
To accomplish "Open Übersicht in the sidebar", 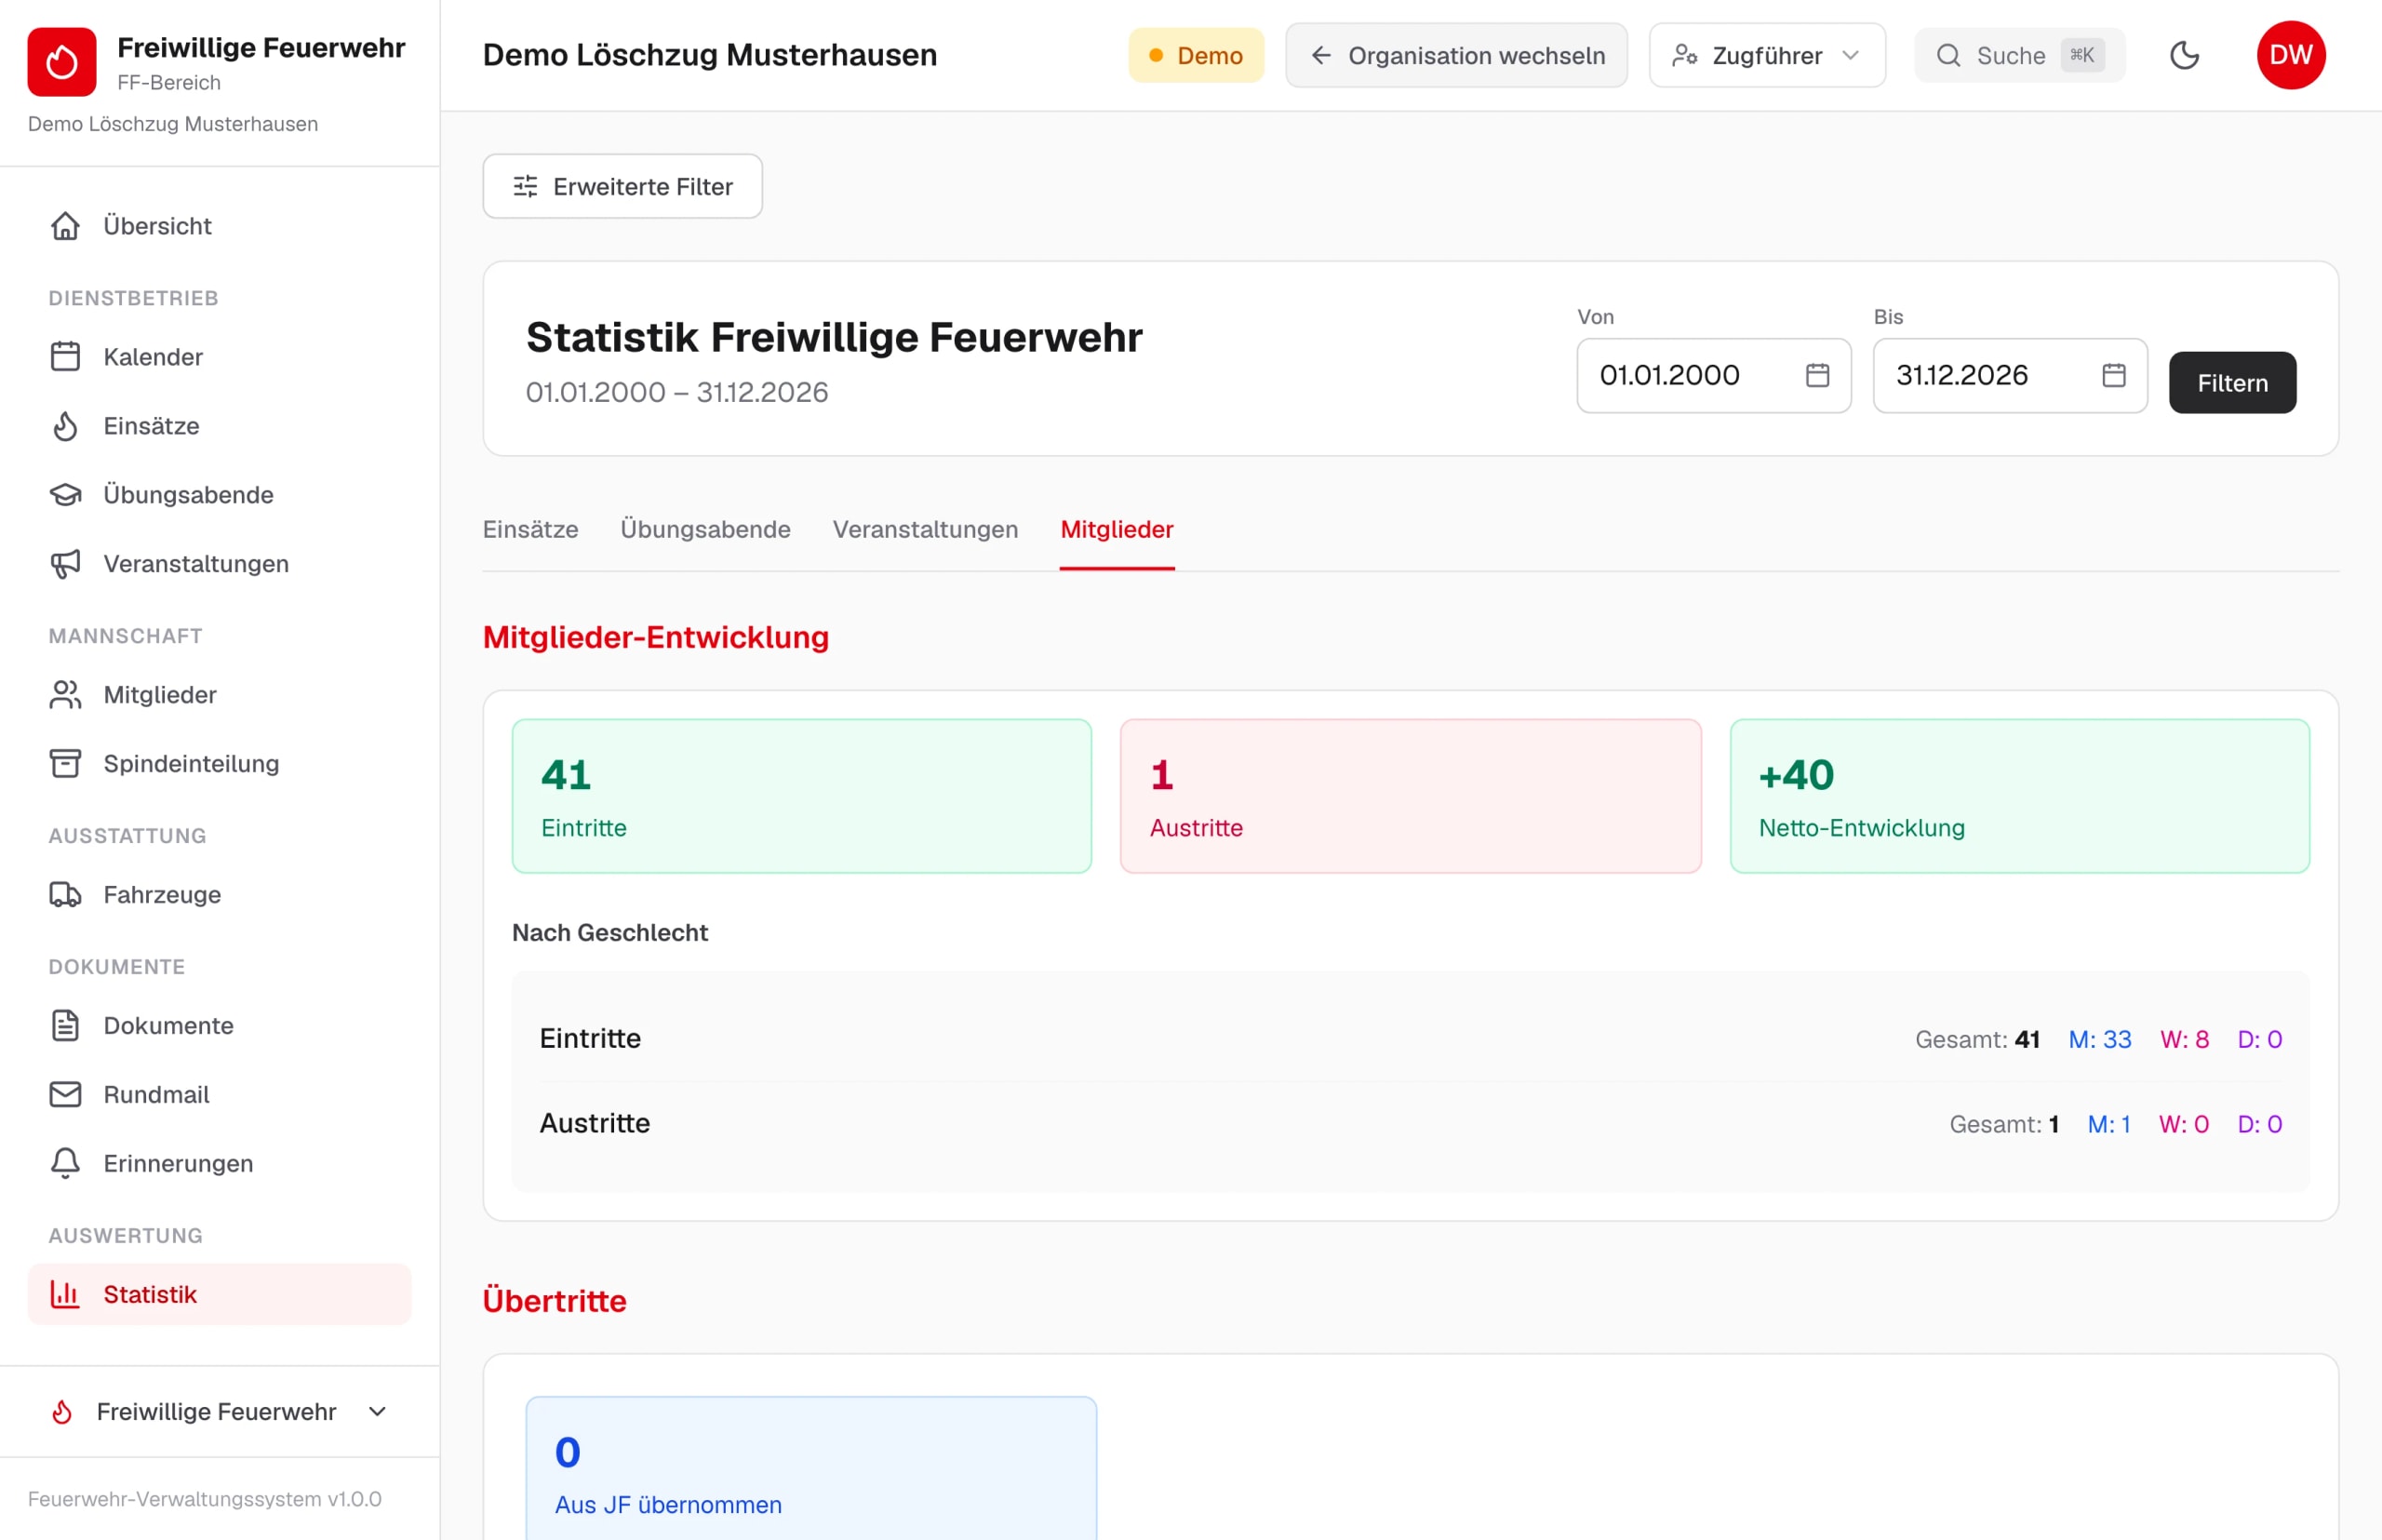I will (219, 226).
